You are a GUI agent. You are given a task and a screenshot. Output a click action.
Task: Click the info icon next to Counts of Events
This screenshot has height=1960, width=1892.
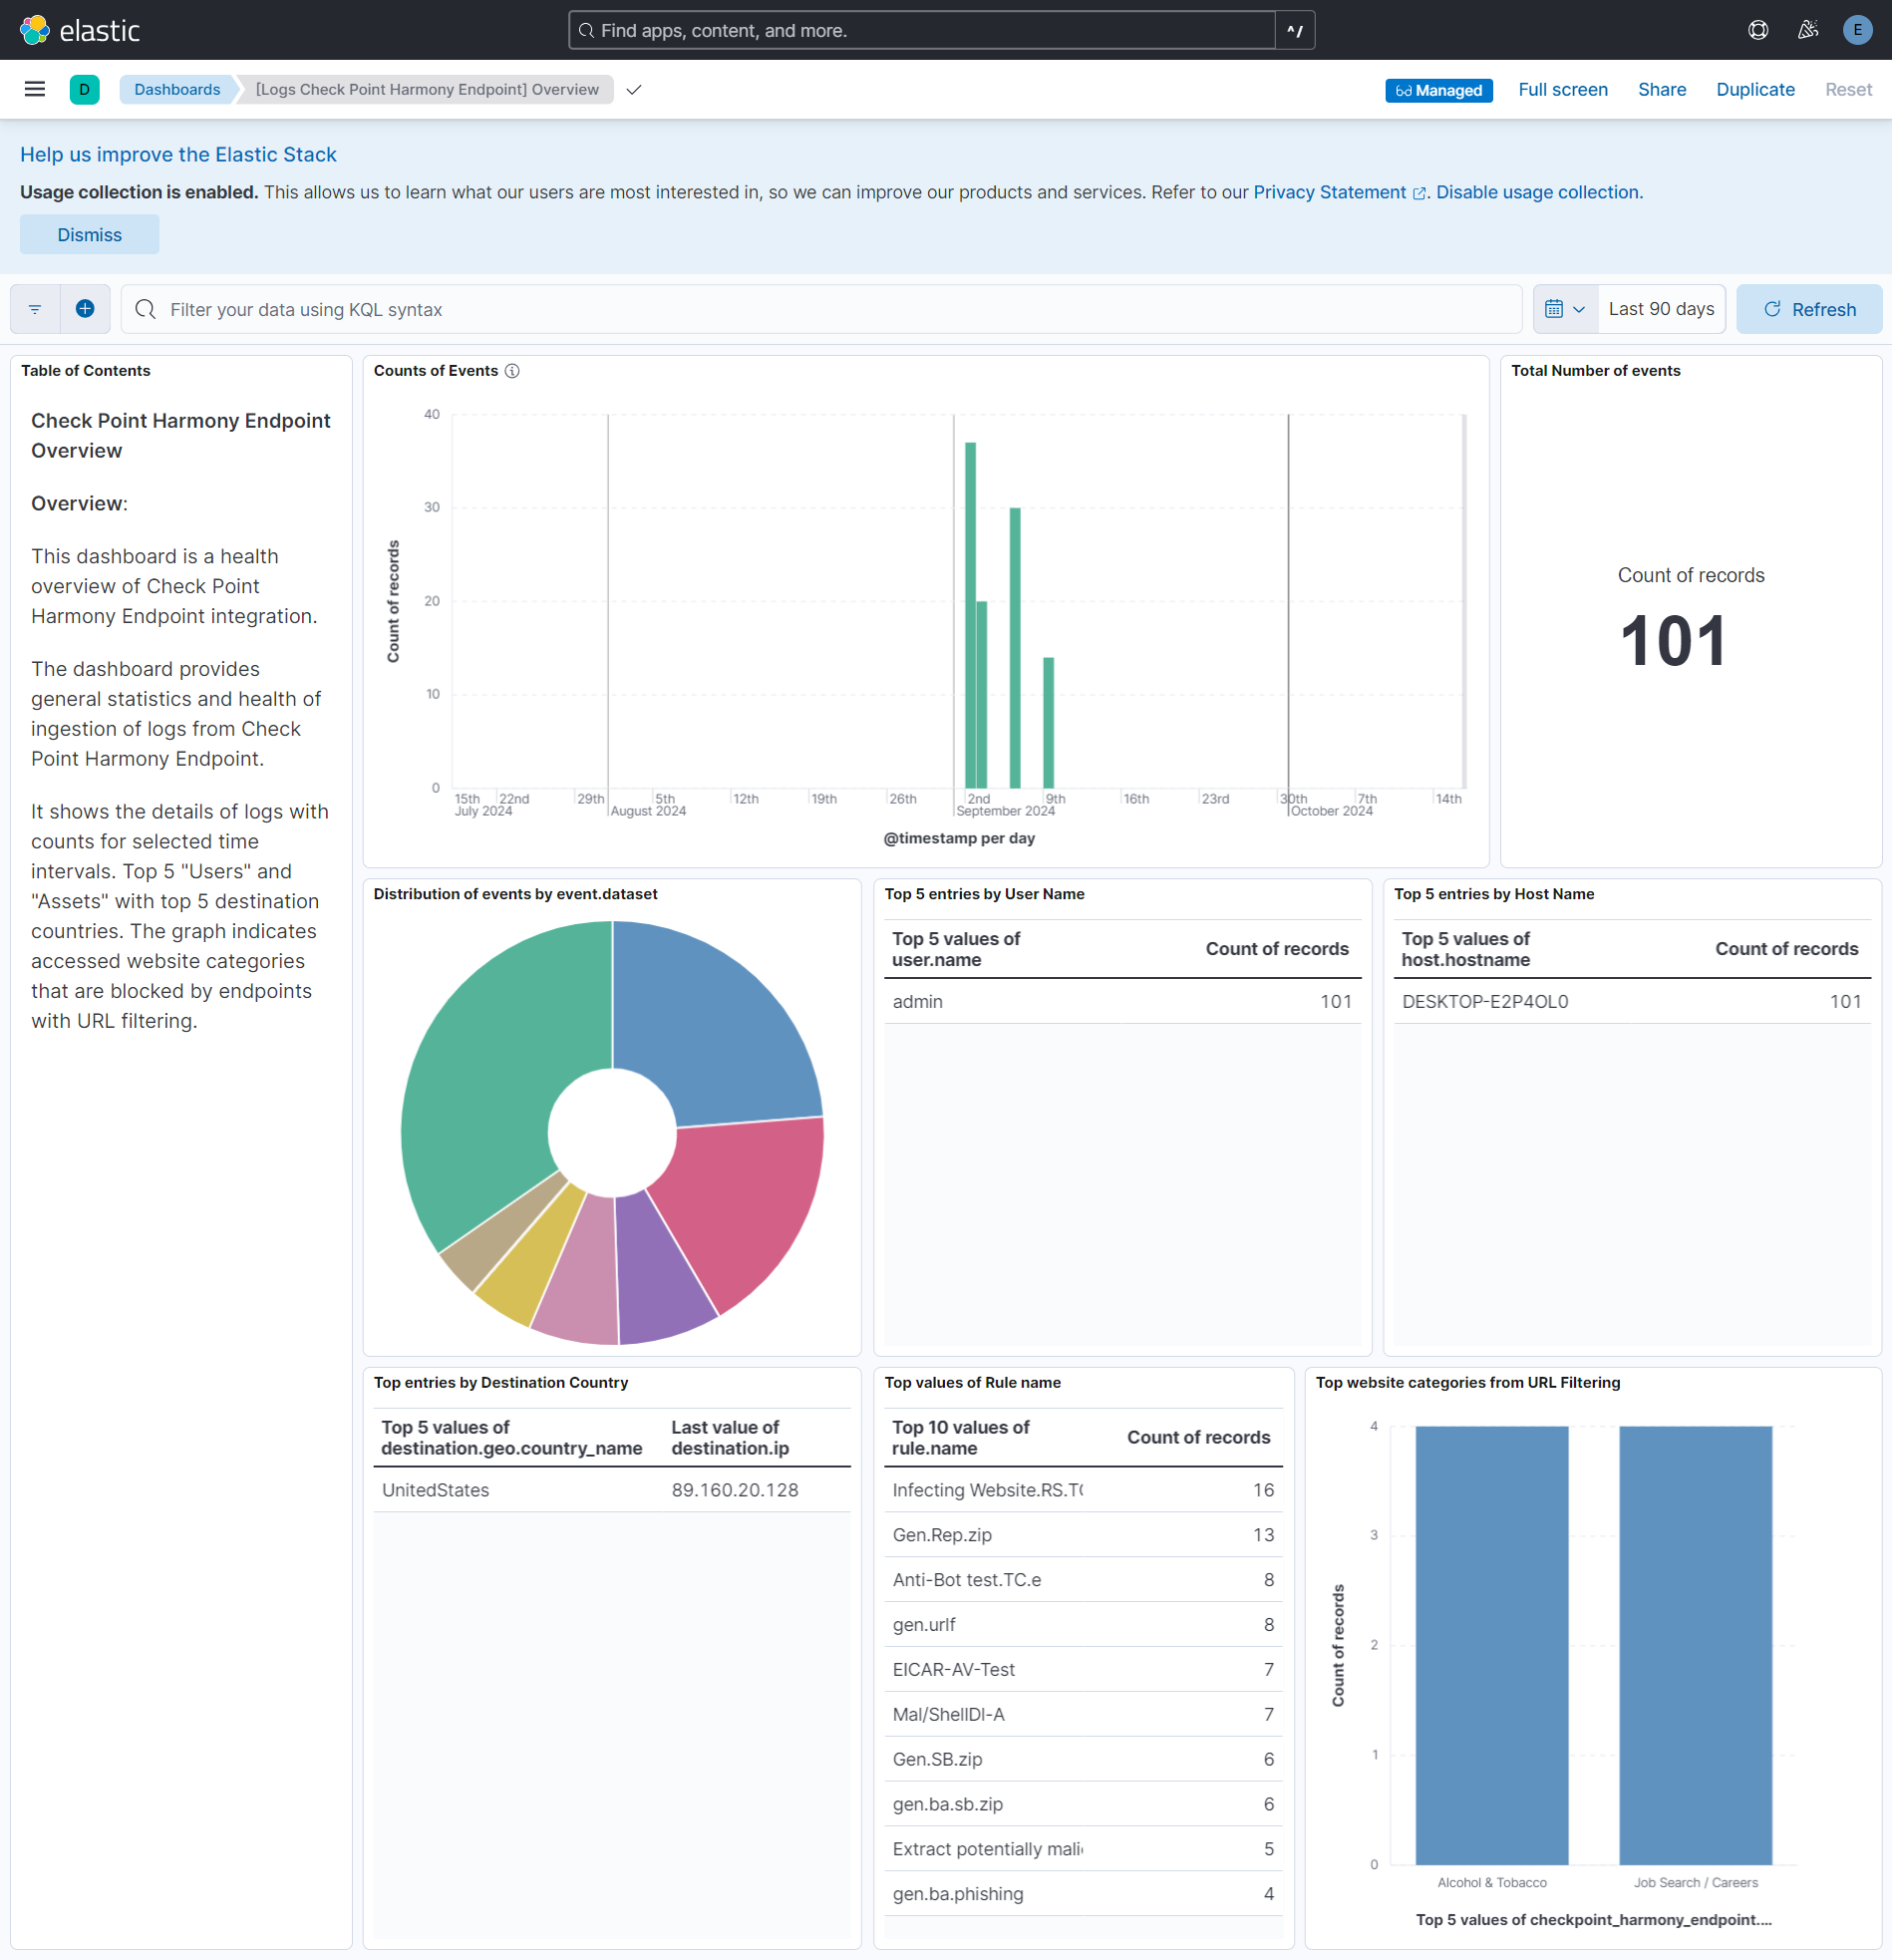pos(513,371)
